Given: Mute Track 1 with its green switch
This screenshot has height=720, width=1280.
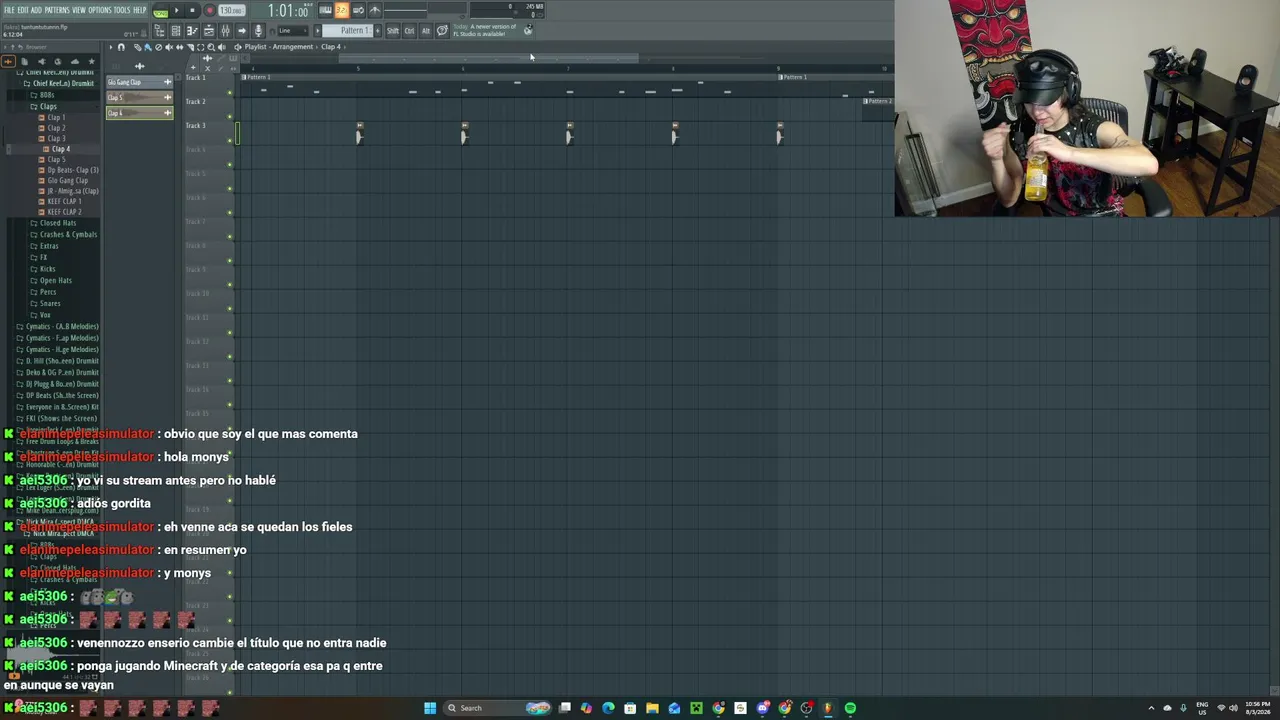Looking at the screenshot, I should point(229,91).
